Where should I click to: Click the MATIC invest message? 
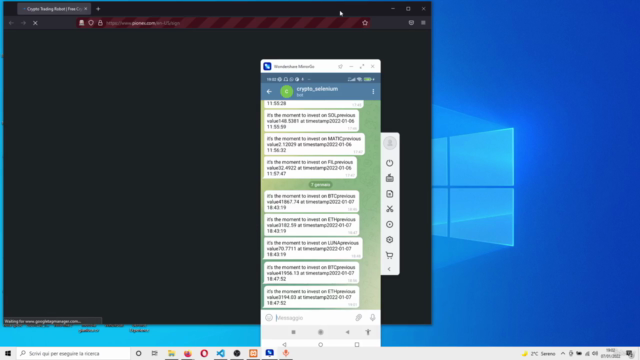coord(314,144)
